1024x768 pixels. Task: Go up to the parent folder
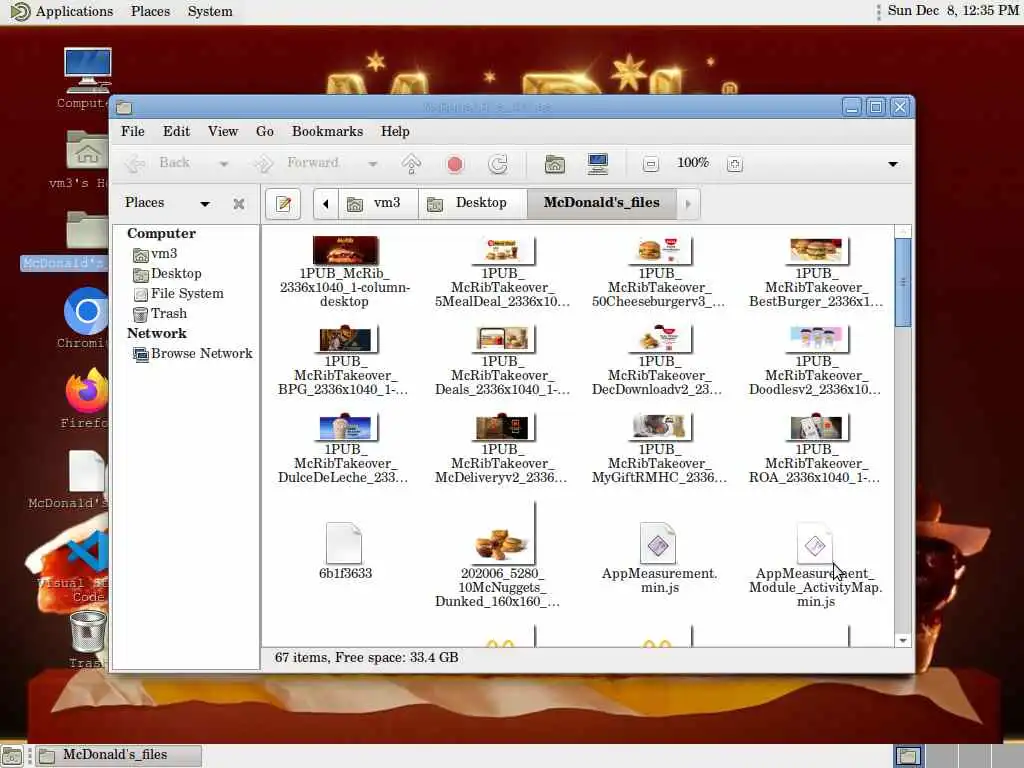411,164
